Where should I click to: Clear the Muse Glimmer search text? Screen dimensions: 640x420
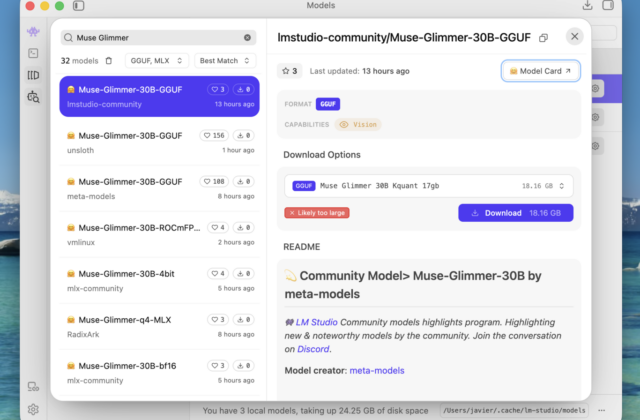(247, 38)
